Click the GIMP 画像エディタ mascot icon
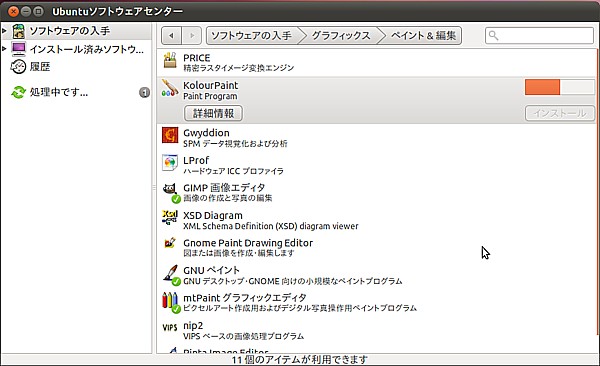This screenshot has width=600, height=366. (170, 190)
